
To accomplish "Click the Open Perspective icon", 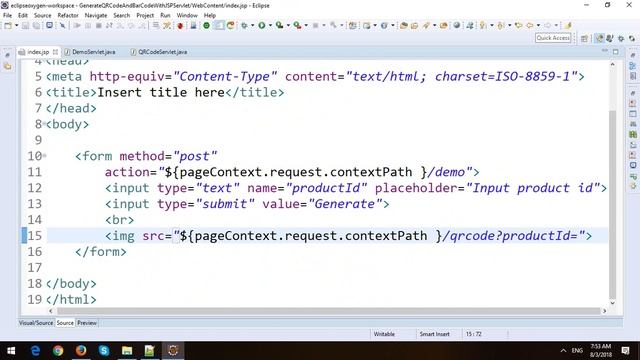I will click(x=584, y=38).
